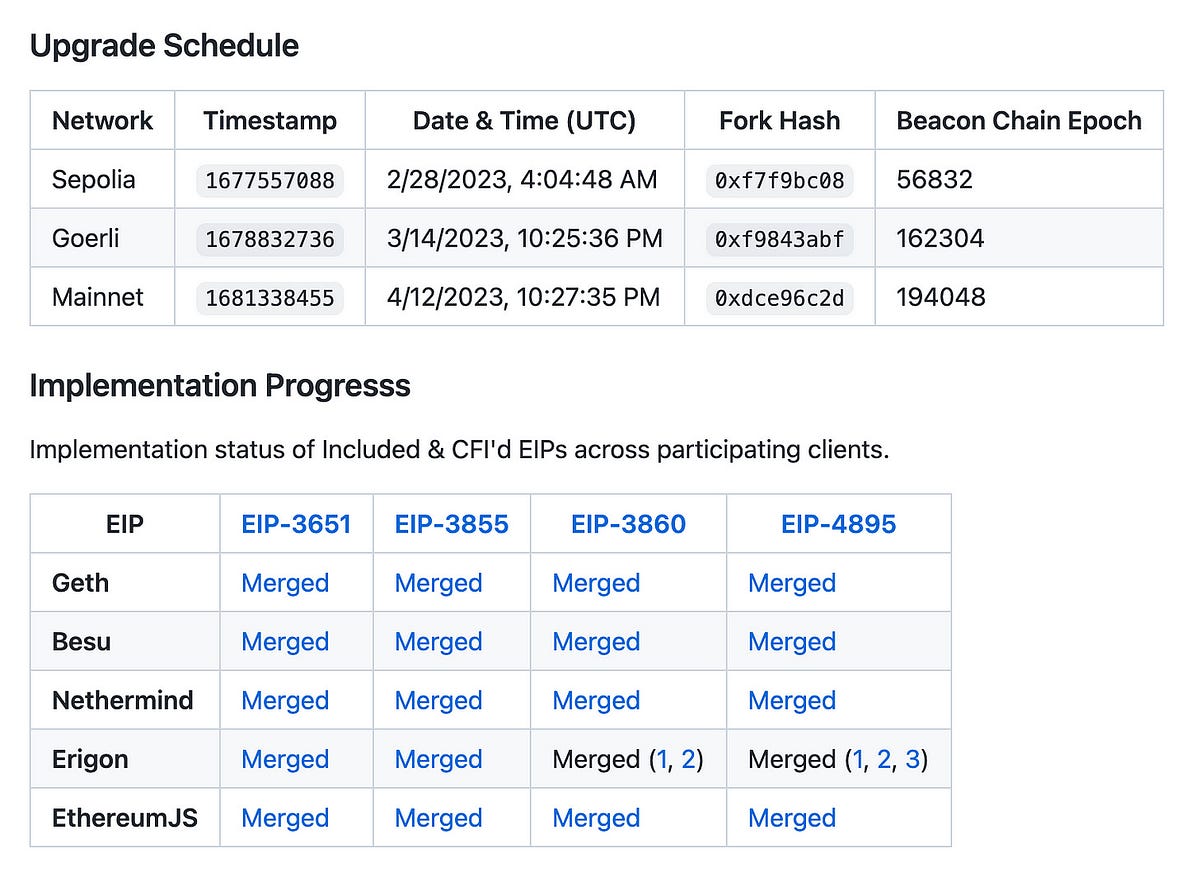Open link 3 in Erigon's EIP-4895 cell
Image resolution: width=1200 pixels, height=876 pixels.
tap(912, 760)
